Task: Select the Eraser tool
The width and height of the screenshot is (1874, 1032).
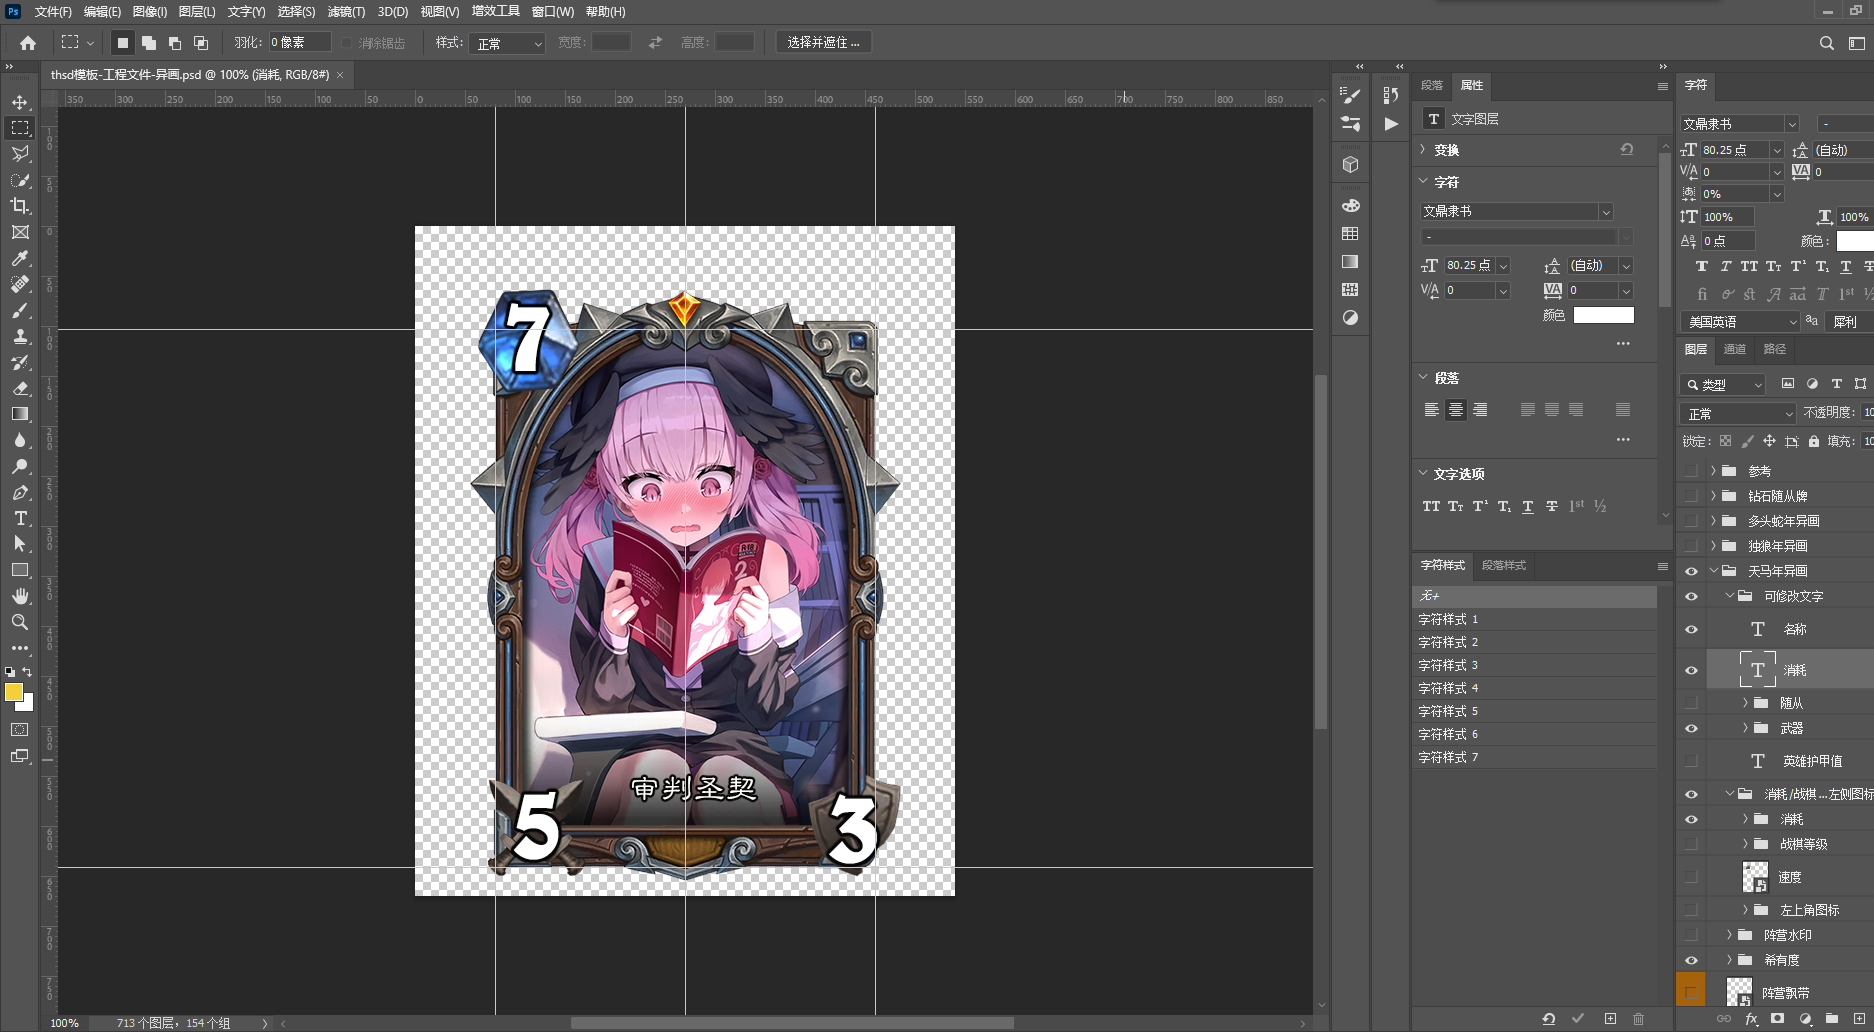Action: tap(20, 388)
